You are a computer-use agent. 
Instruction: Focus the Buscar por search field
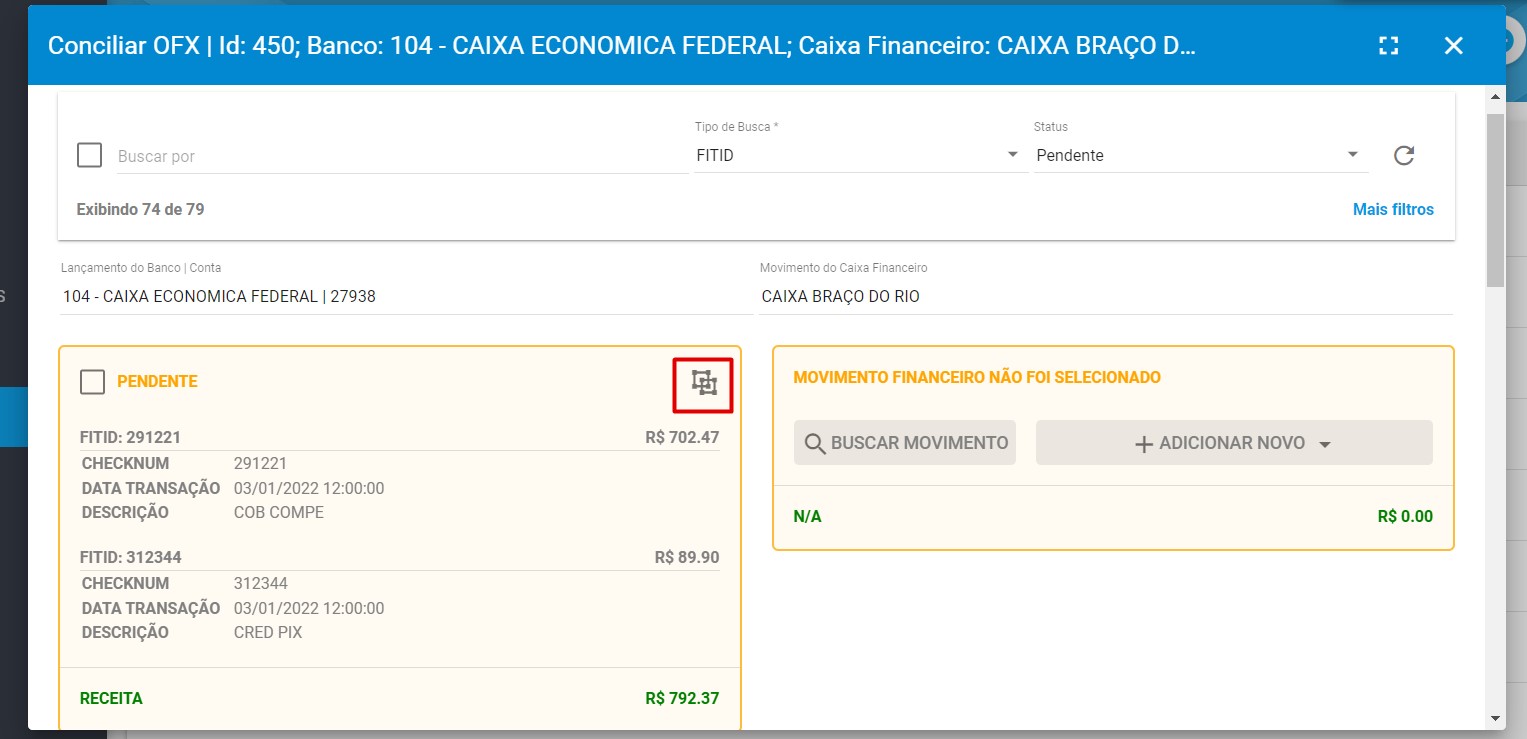[x=400, y=156]
